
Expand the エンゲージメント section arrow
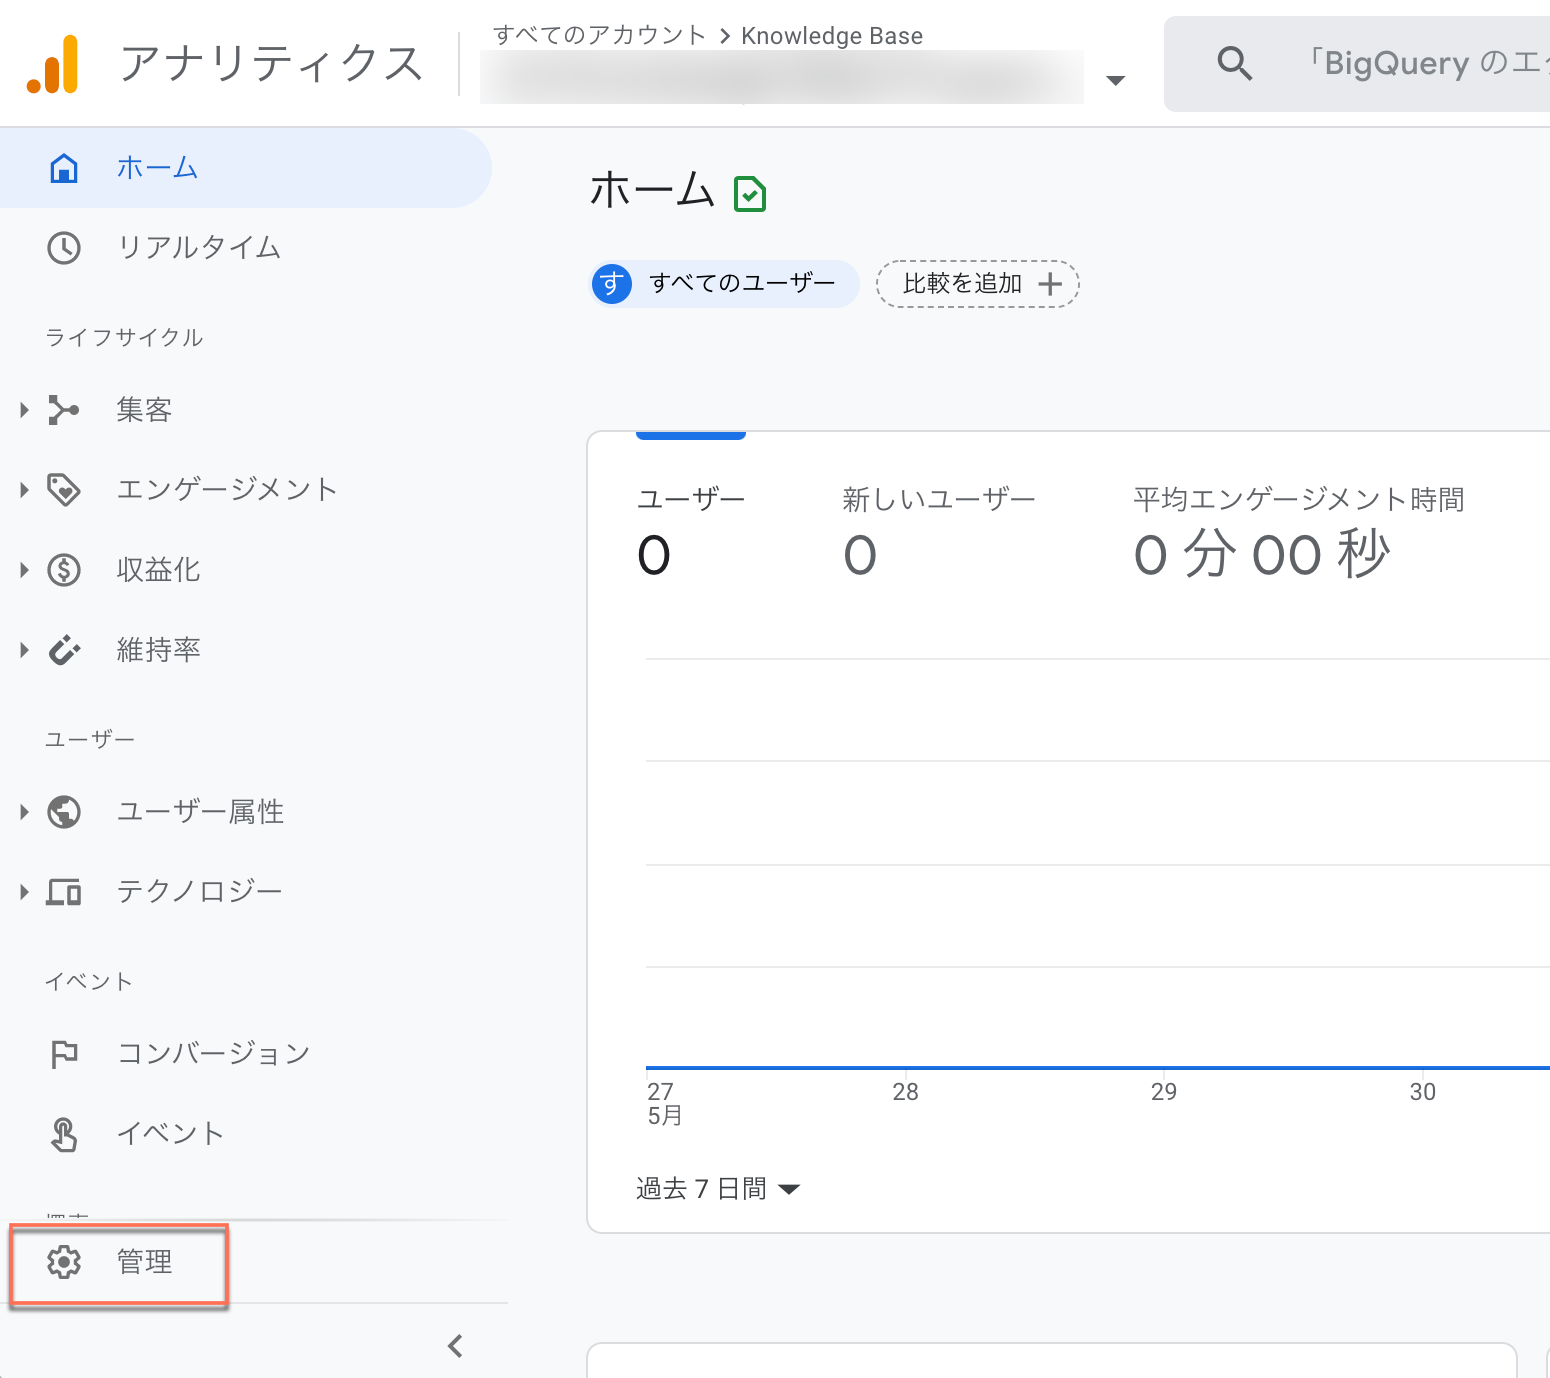pos(24,490)
